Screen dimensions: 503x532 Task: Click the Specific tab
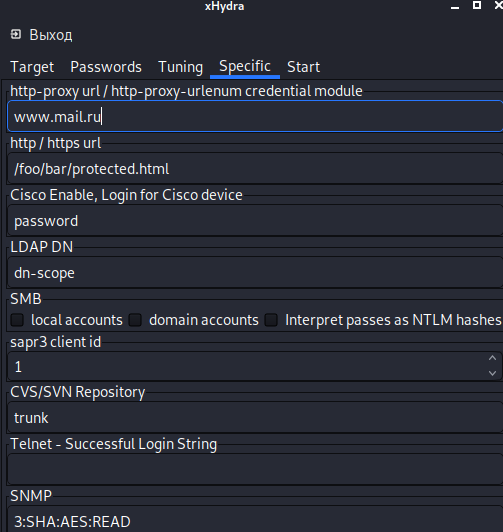[x=245, y=67]
